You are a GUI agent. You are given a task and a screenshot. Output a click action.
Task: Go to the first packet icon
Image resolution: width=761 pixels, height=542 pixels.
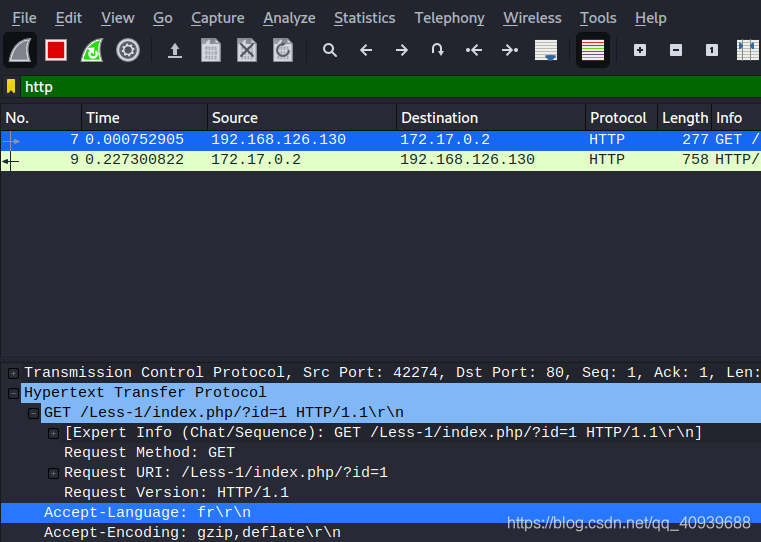(x=474, y=50)
